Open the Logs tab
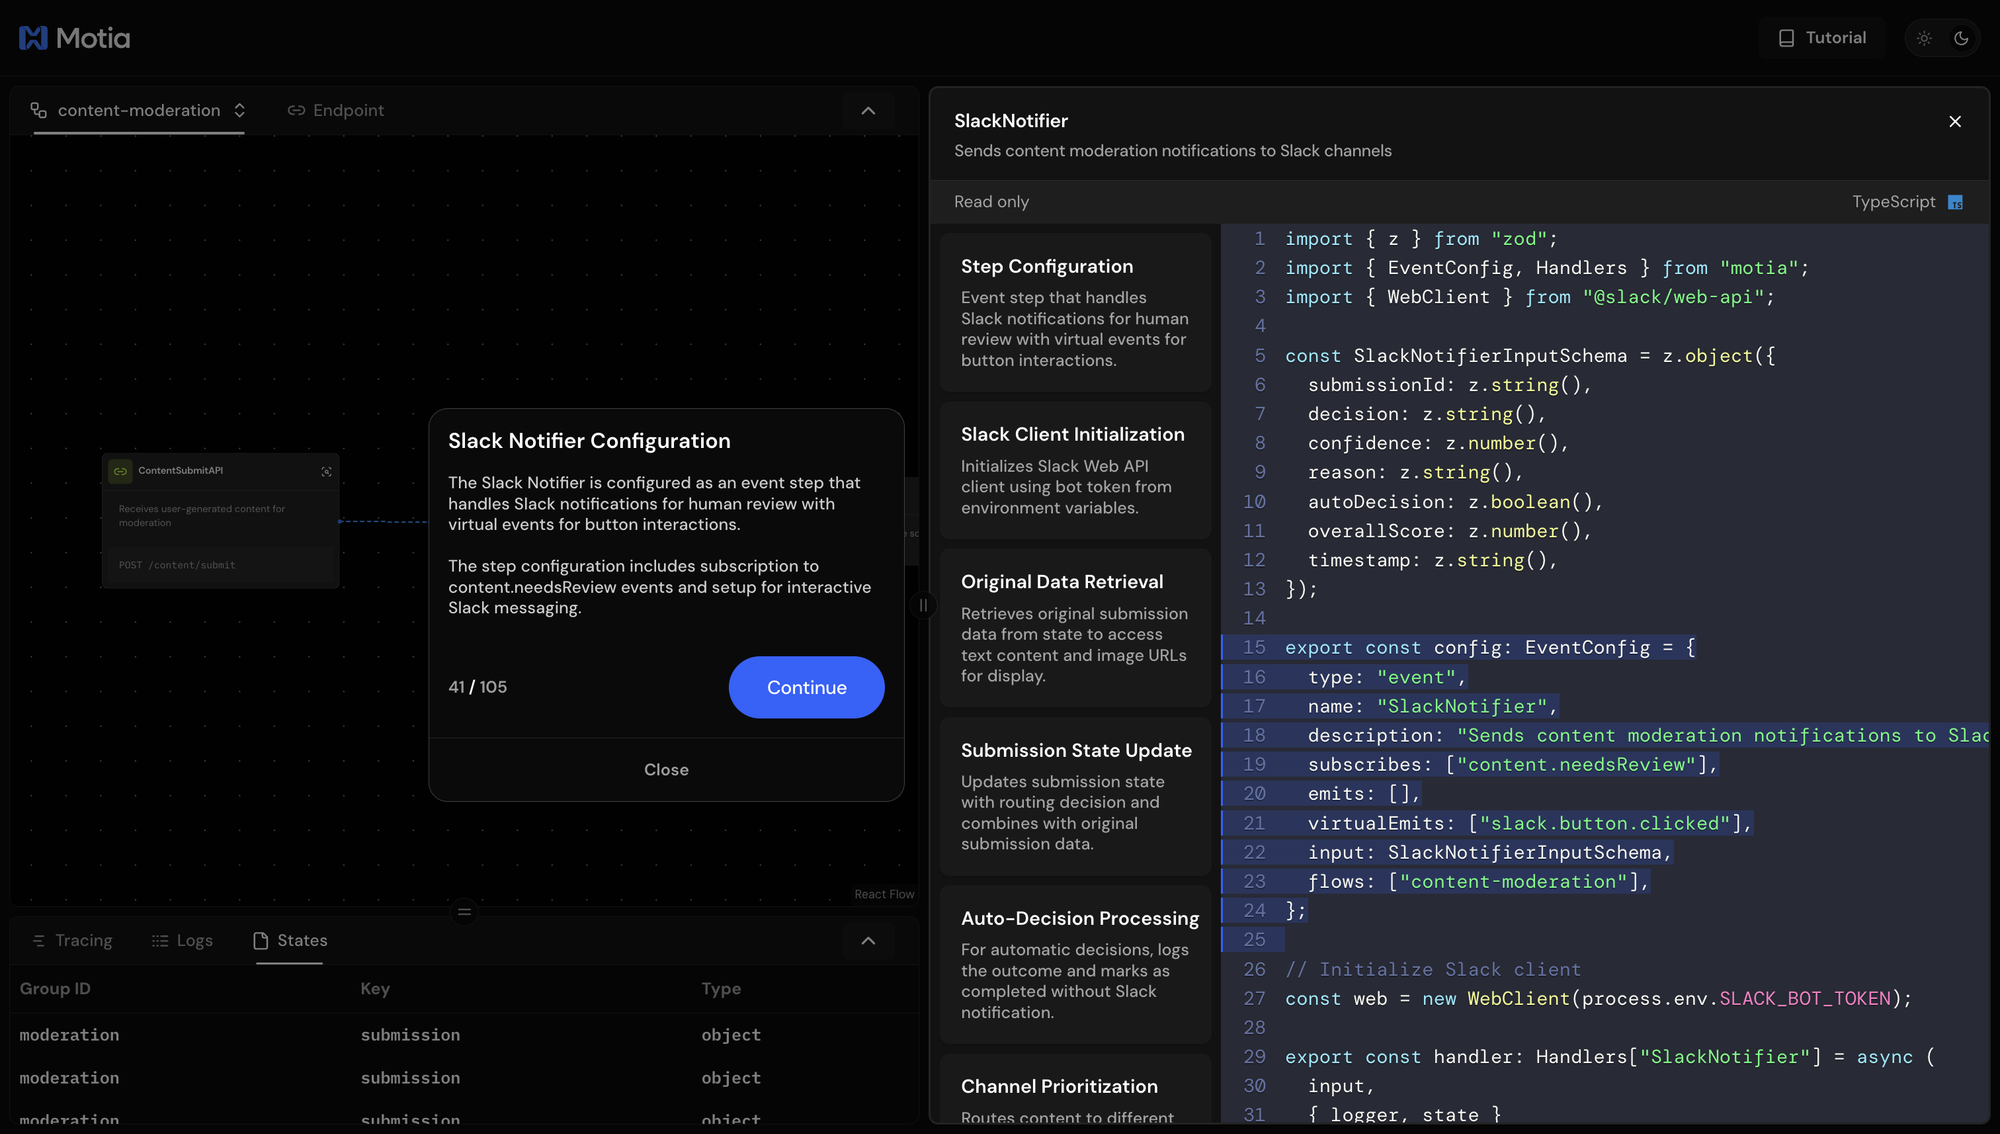2000x1134 pixels. point(182,941)
